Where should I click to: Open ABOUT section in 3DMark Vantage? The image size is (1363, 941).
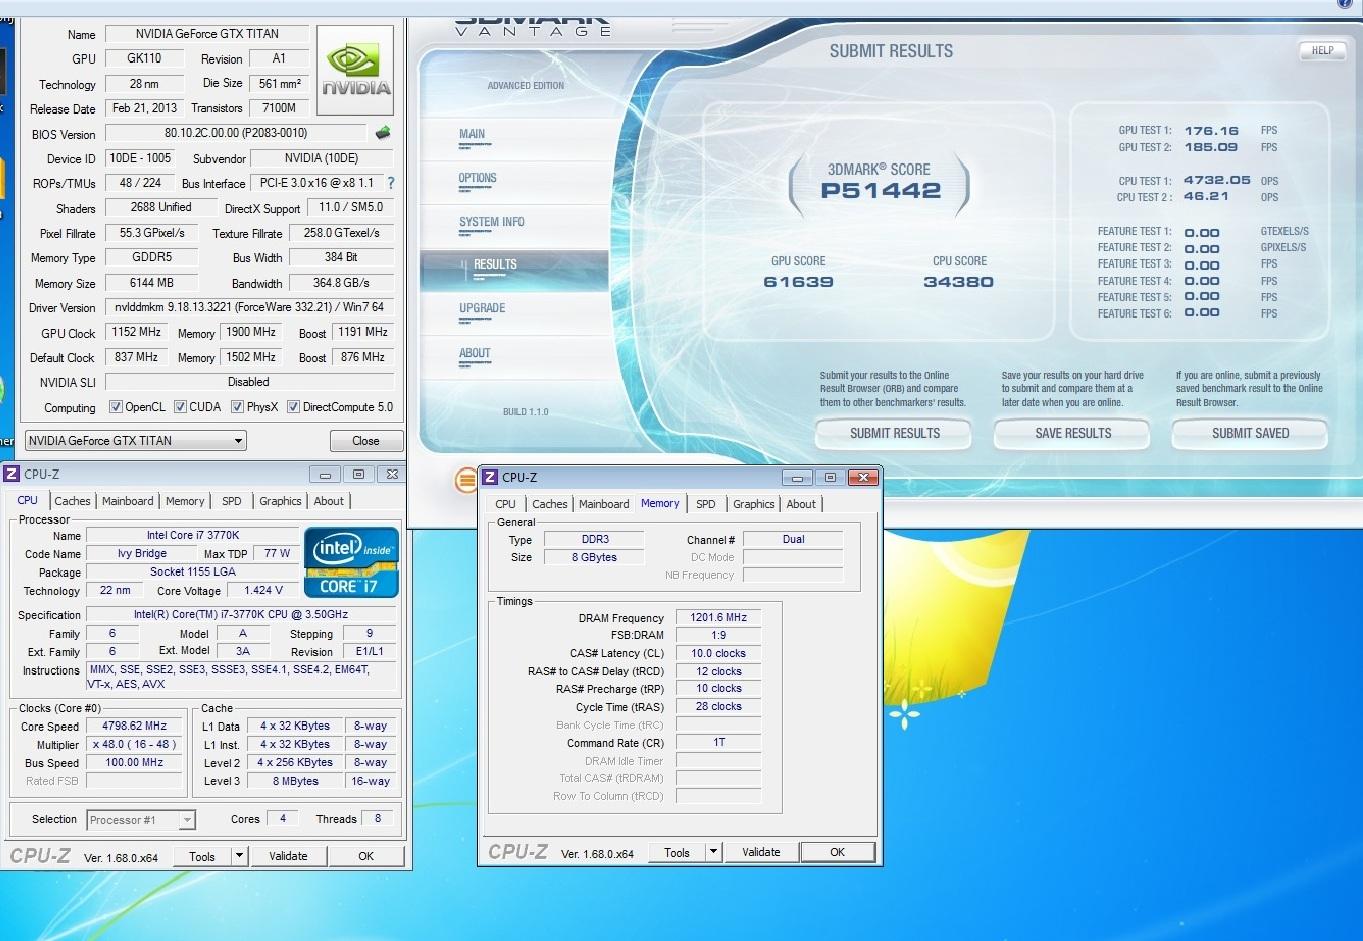click(x=514, y=356)
